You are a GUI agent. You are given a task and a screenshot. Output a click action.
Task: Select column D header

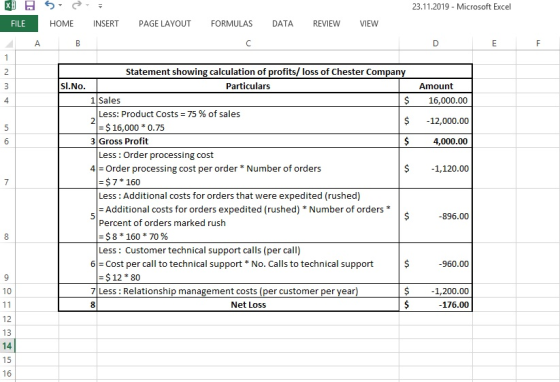[435, 44]
